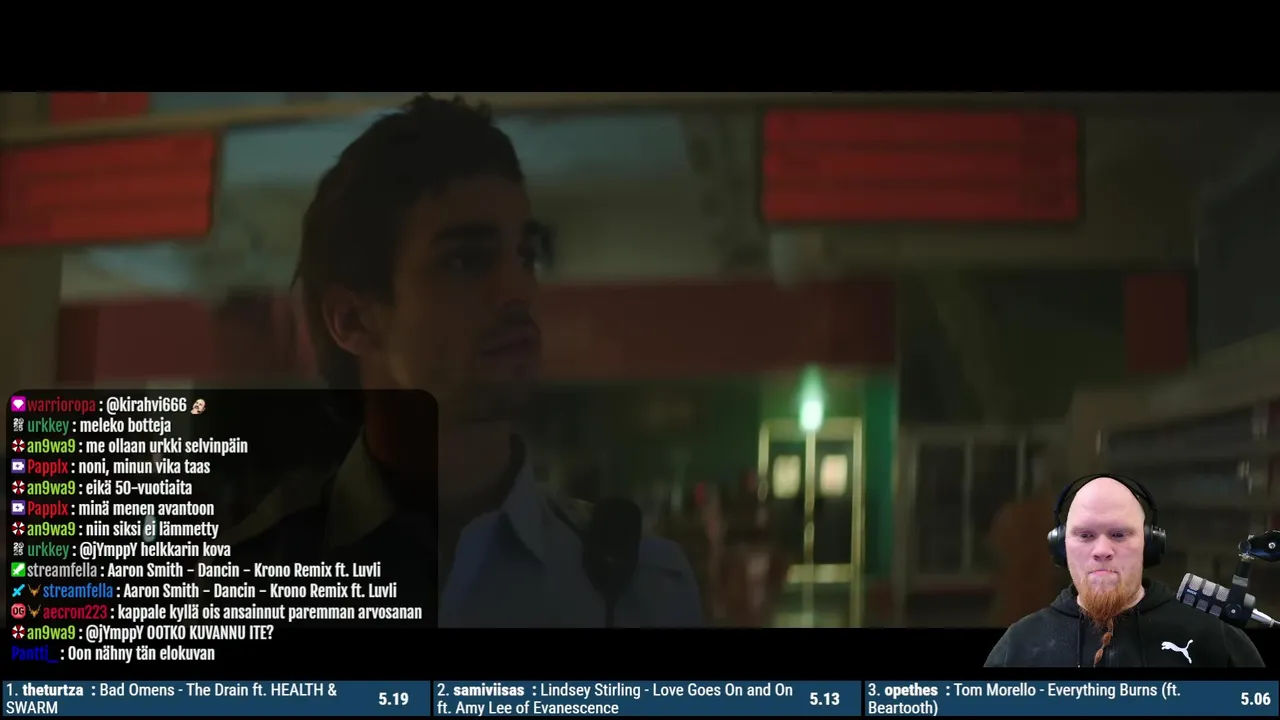Click the badge next to urkkey's "meleko botteja"
Screen dimensions: 1280x720
[18, 426]
